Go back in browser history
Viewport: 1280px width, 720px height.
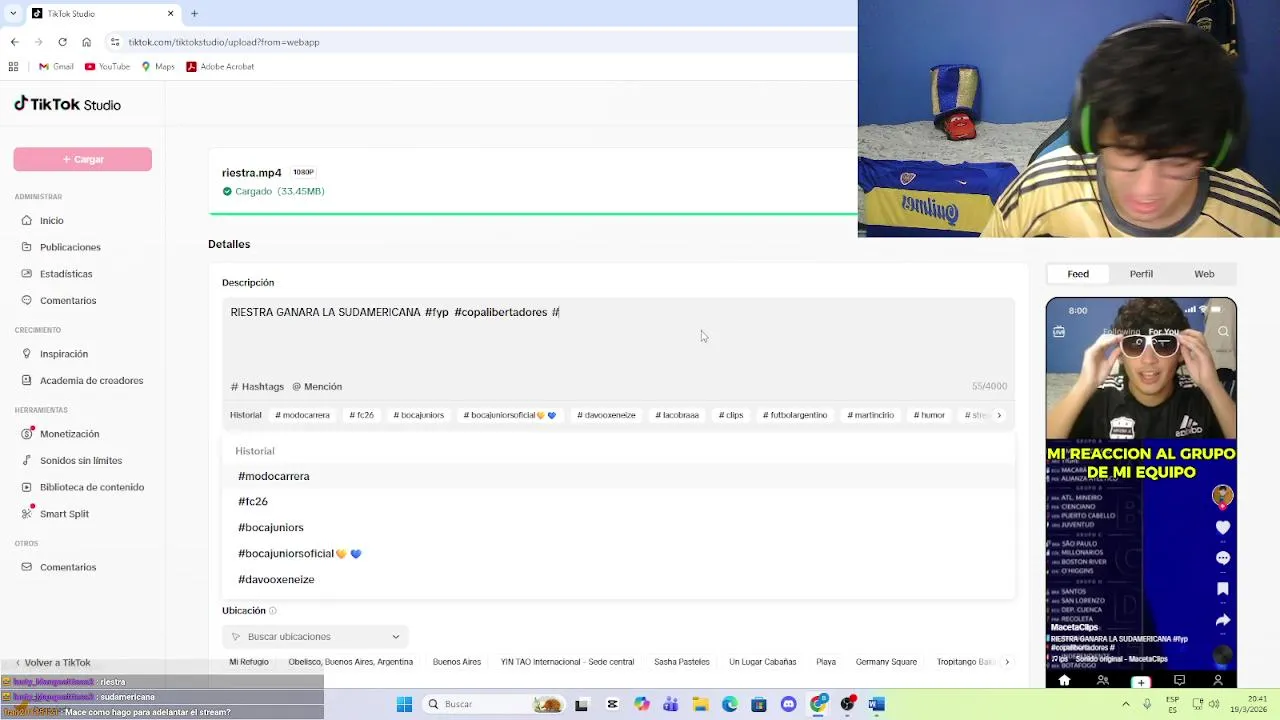(14, 42)
